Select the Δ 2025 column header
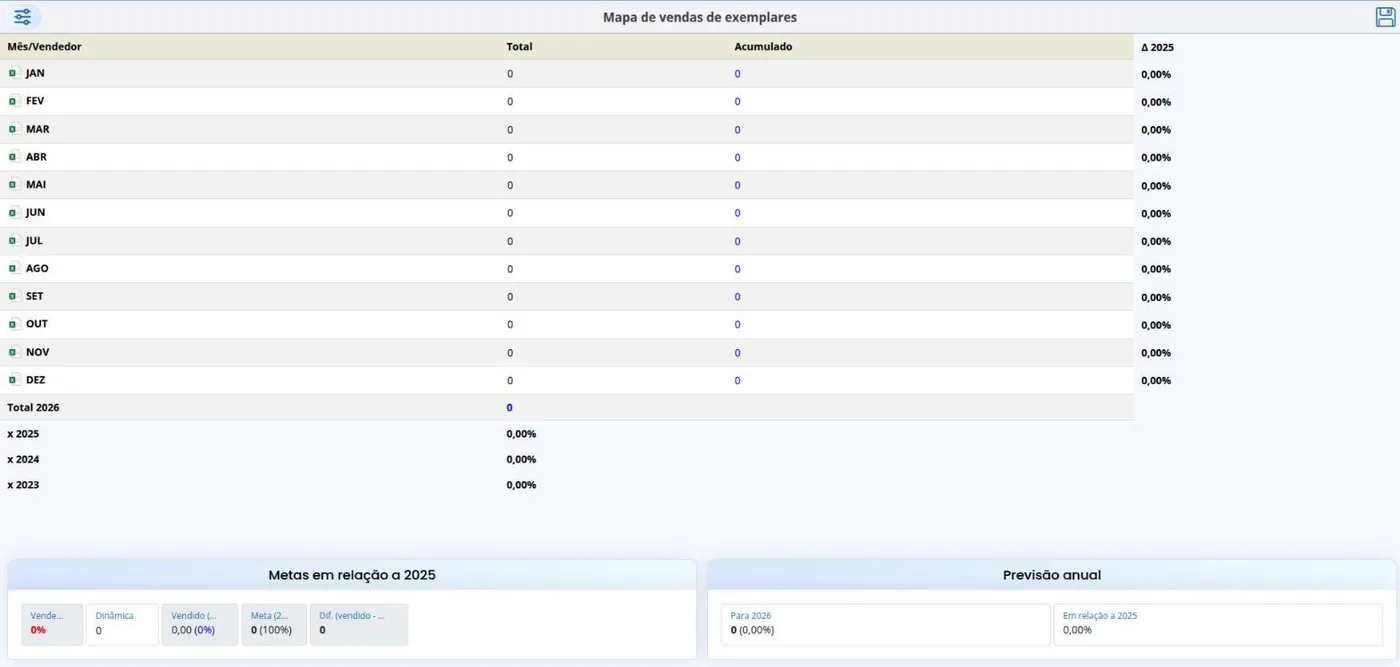Viewport: 1400px width, 667px height. click(1157, 47)
